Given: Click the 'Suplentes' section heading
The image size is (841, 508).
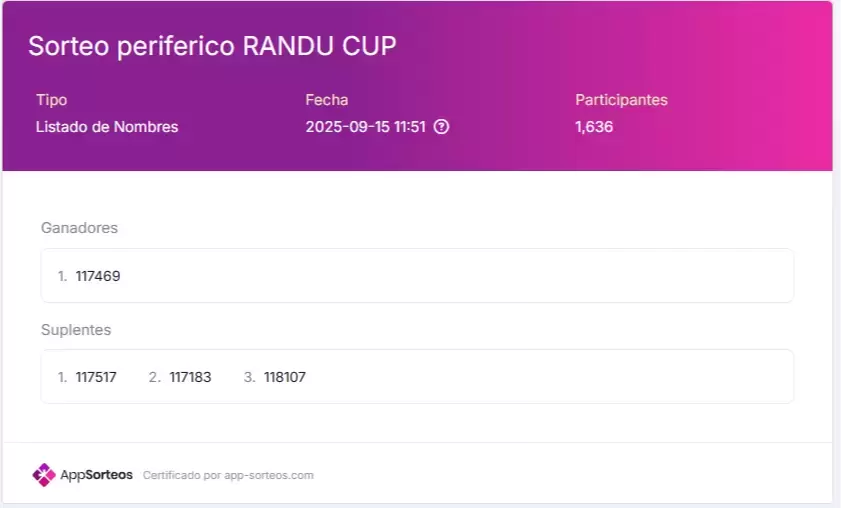Looking at the screenshot, I should [76, 329].
